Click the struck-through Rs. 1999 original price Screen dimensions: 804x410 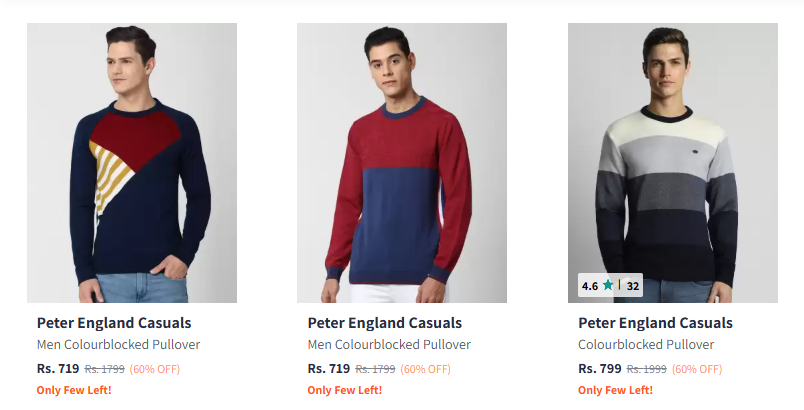(646, 369)
